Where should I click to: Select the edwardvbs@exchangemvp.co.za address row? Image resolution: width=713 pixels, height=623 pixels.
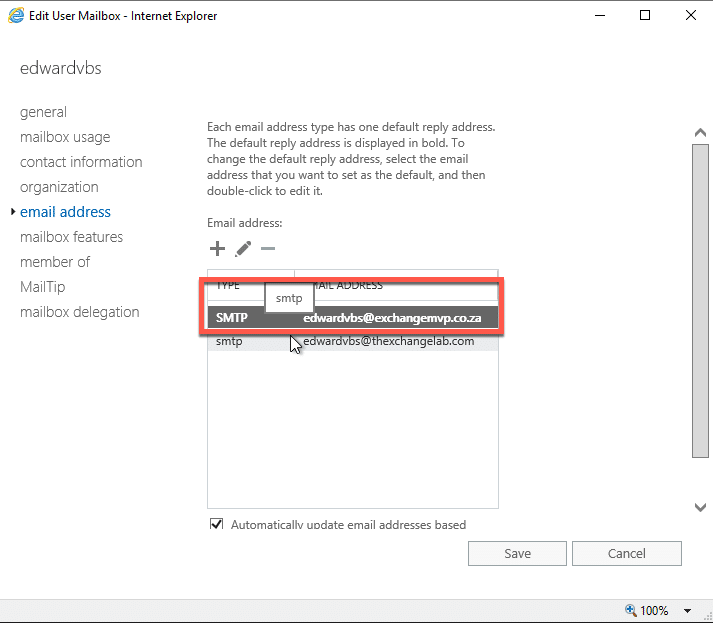353,317
